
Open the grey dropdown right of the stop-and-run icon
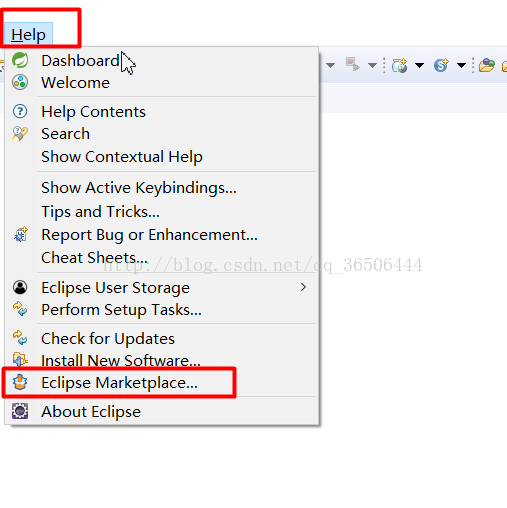click(x=372, y=65)
